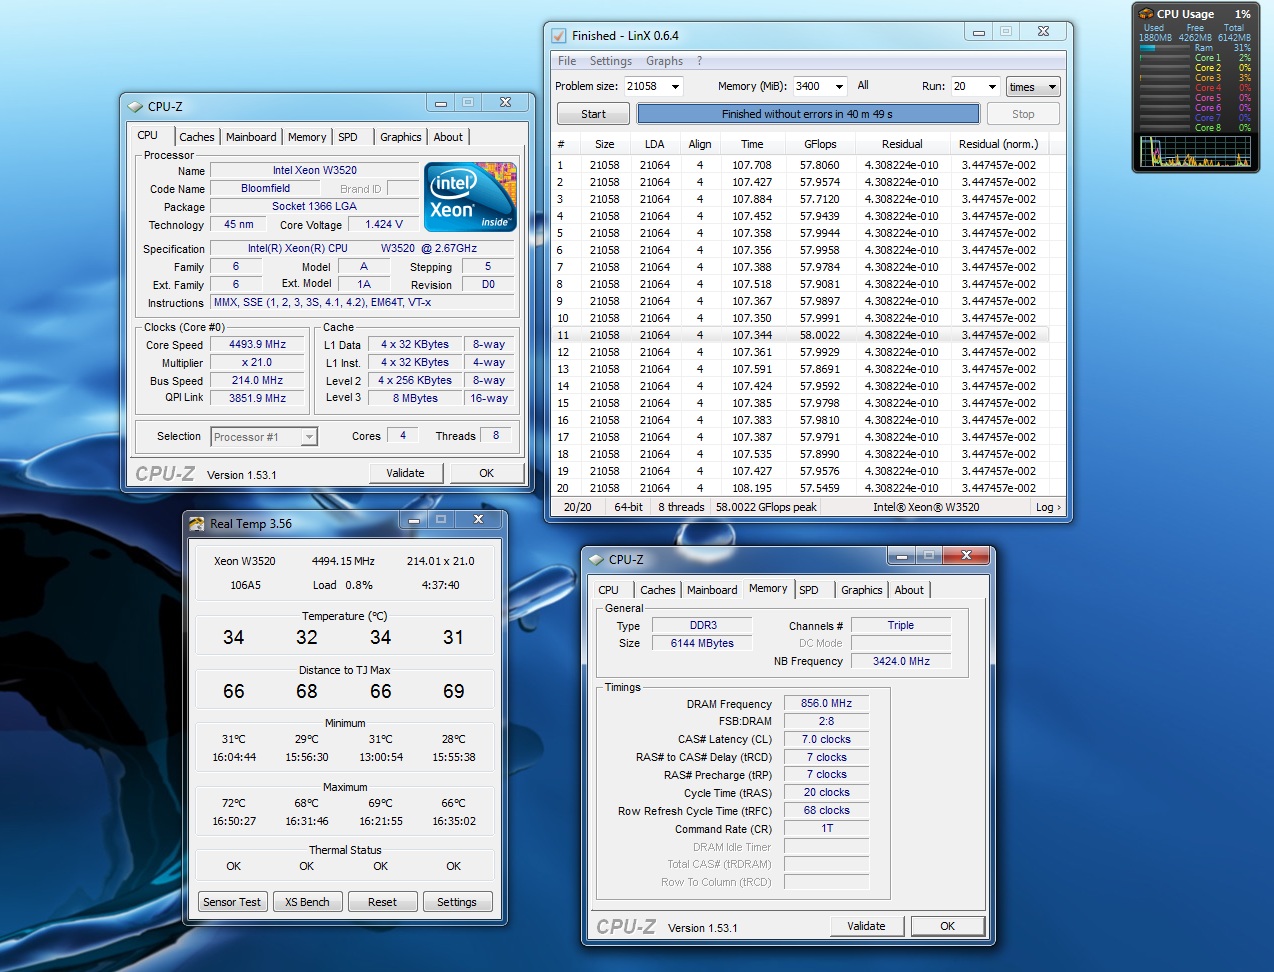This screenshot has width=1274, height=972.
Task: Switch to Caches tab in top CPU-Z
Action: 197,137
